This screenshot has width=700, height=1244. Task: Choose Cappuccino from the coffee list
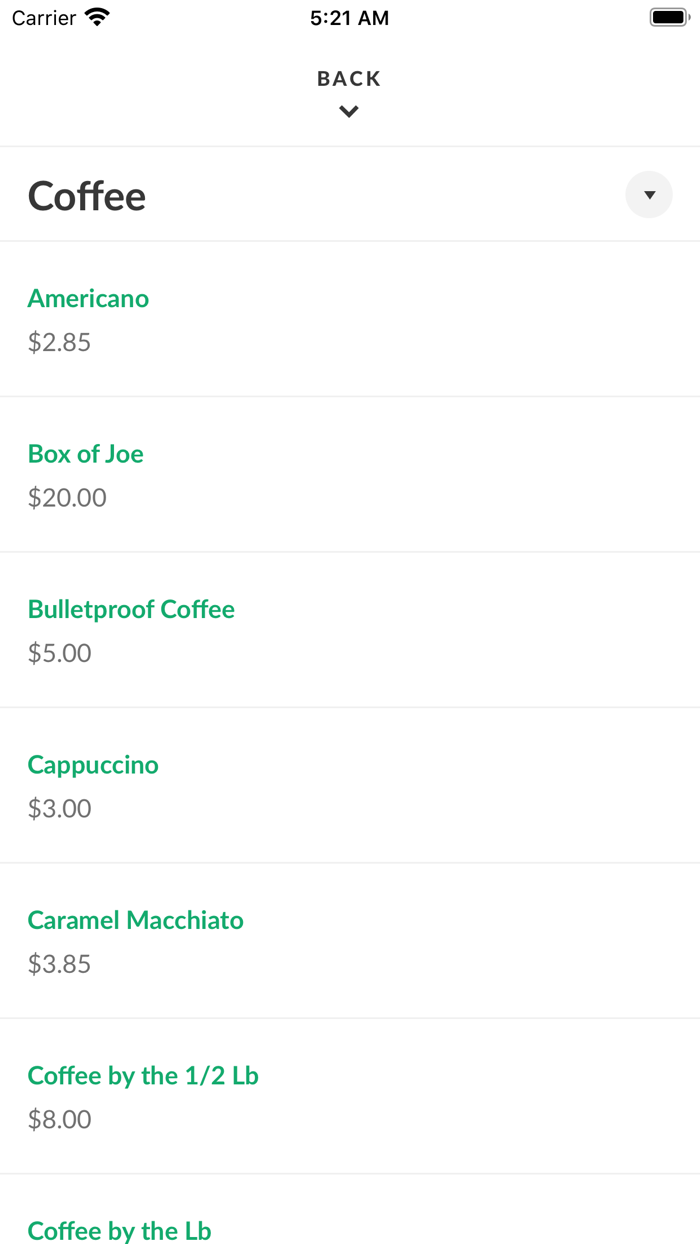(93, 765)
